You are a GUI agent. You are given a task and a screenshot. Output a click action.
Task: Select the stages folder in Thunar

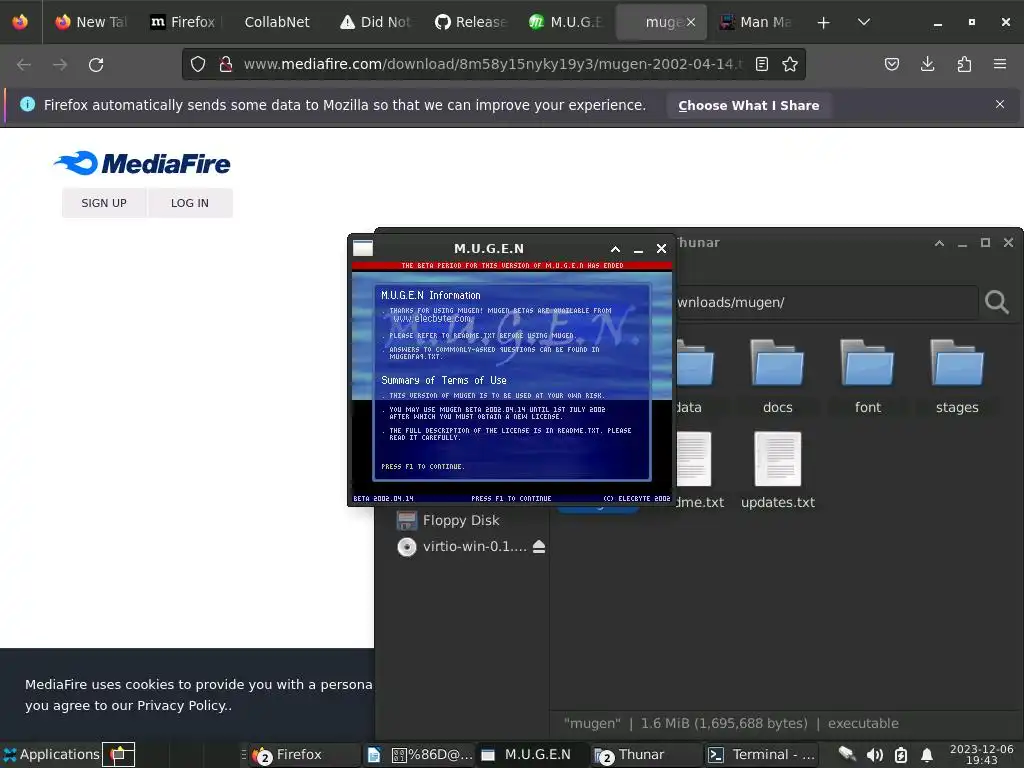tap(957, 377)
